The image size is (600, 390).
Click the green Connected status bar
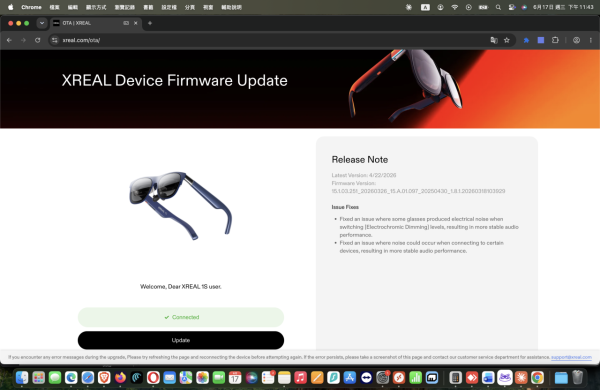181,317
